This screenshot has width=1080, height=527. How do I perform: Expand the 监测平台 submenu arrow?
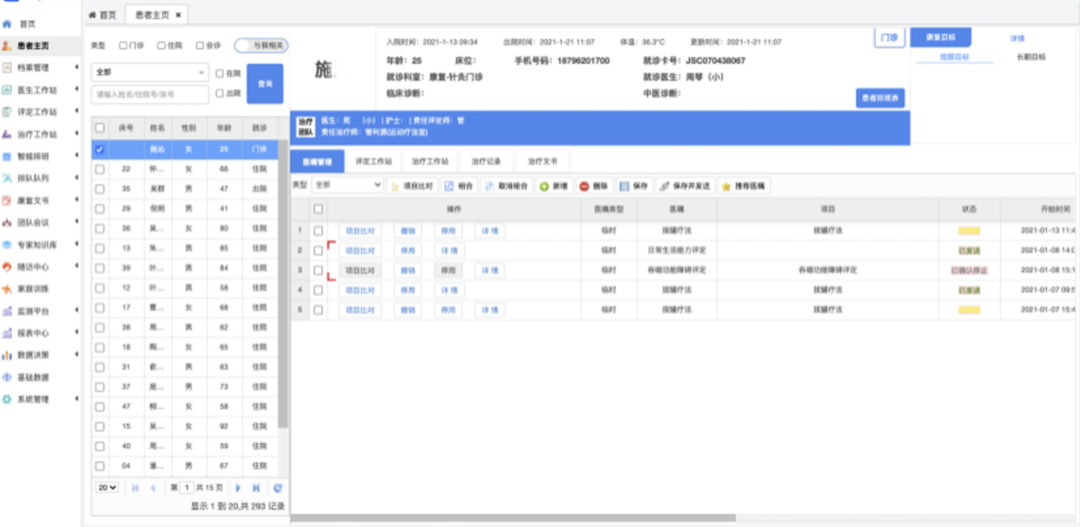click(x=76, y=311)
